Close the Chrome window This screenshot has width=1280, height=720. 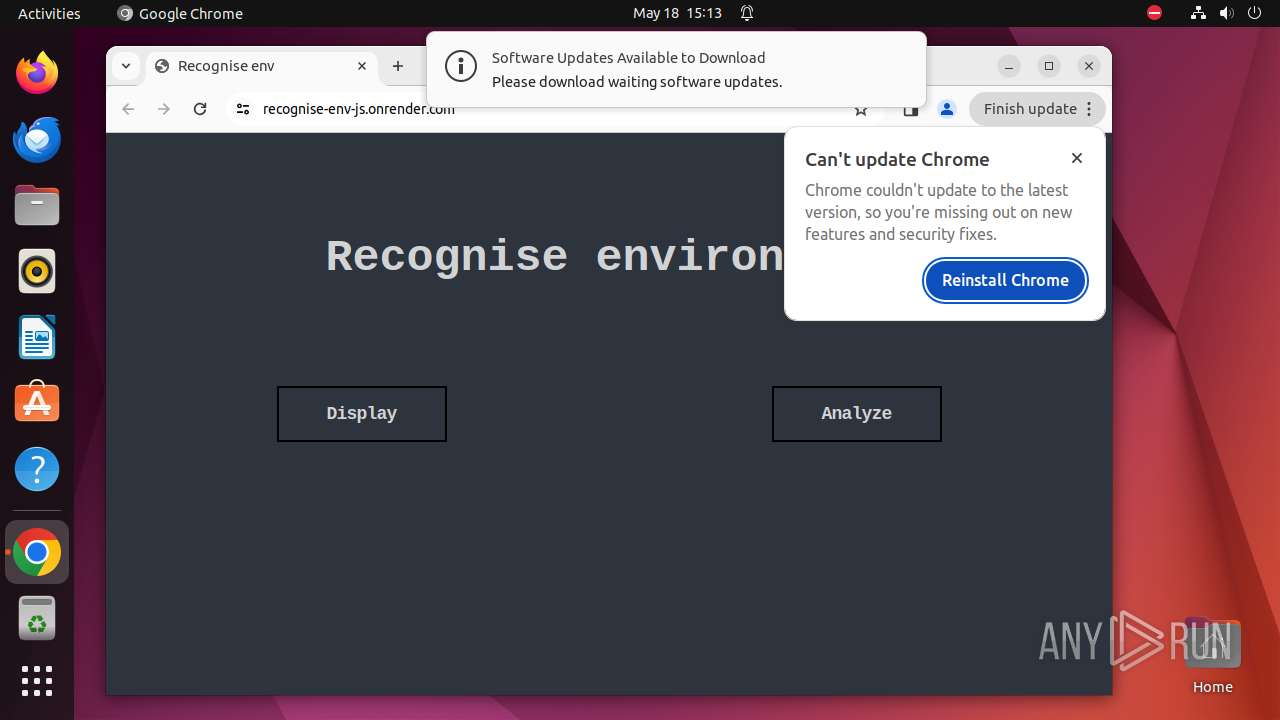tap(1089, 66)
